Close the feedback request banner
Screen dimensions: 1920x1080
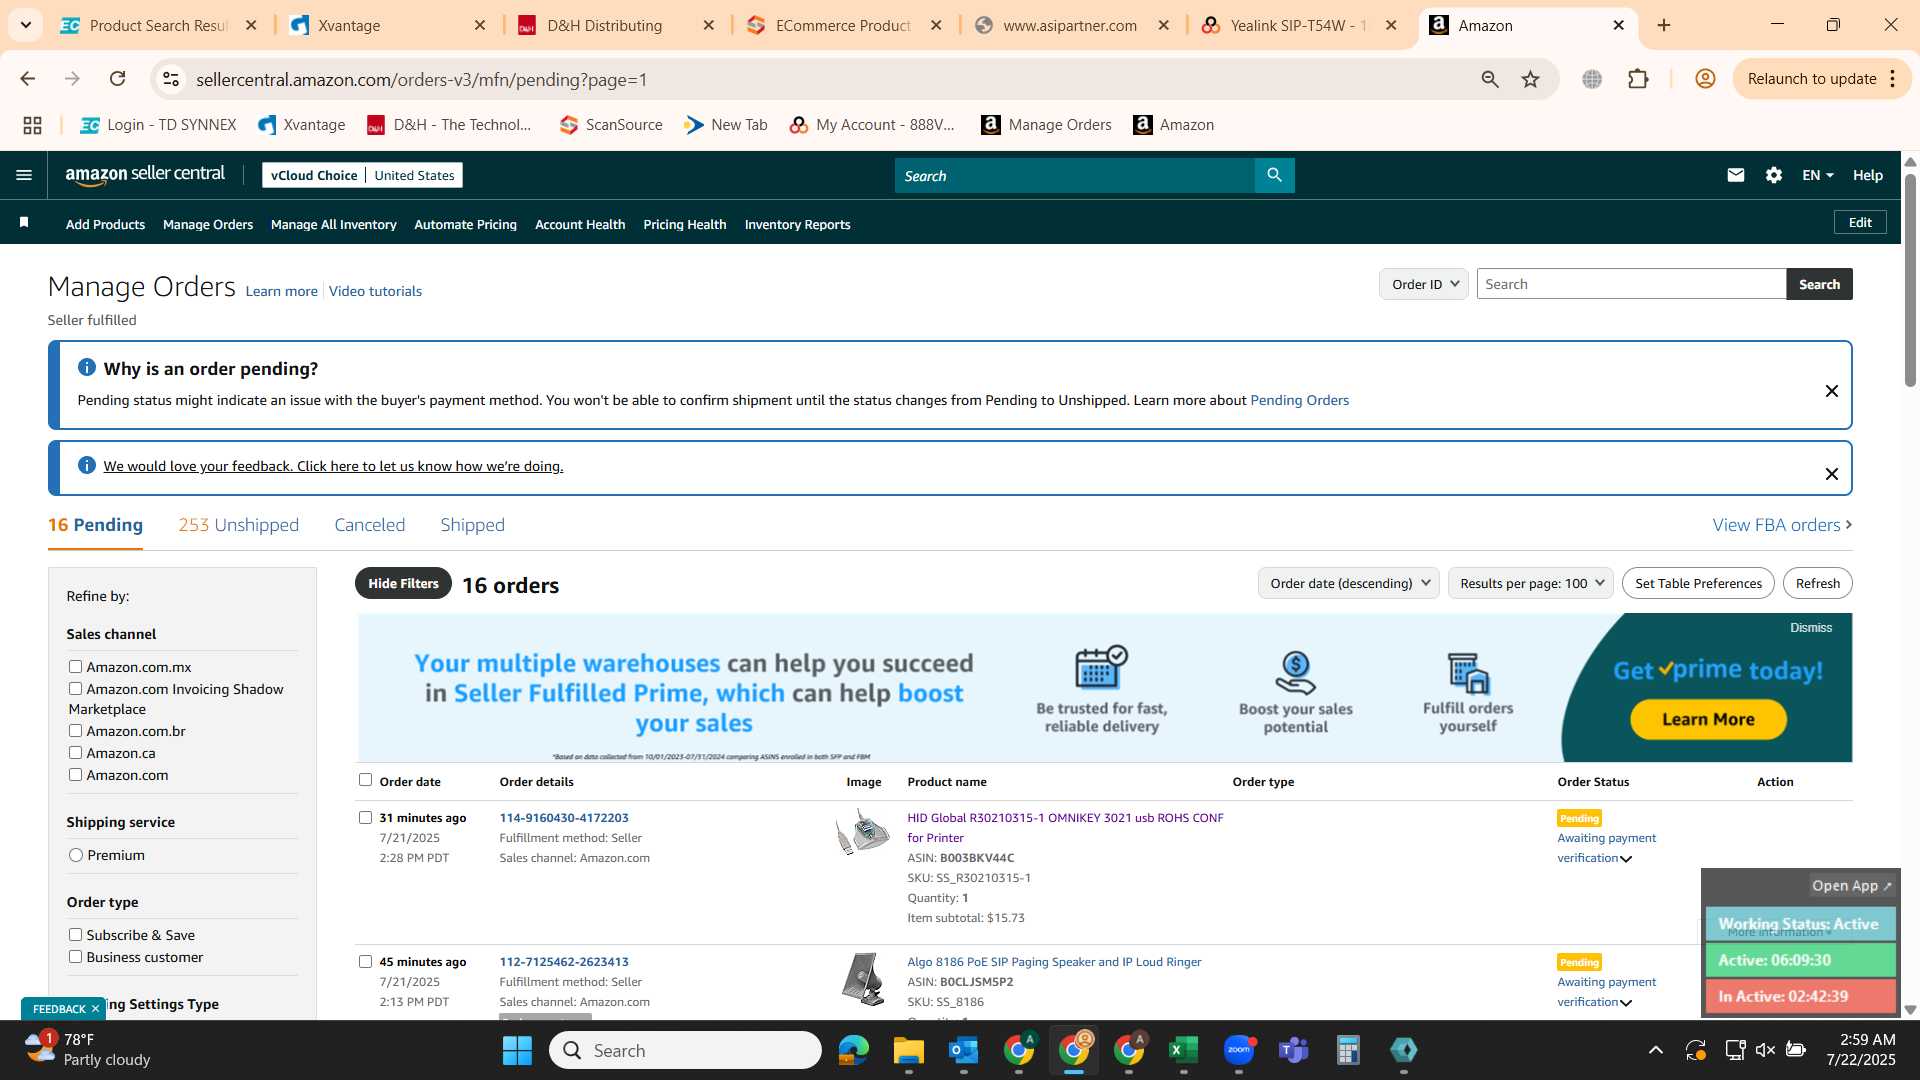(x=1832, y=474)
